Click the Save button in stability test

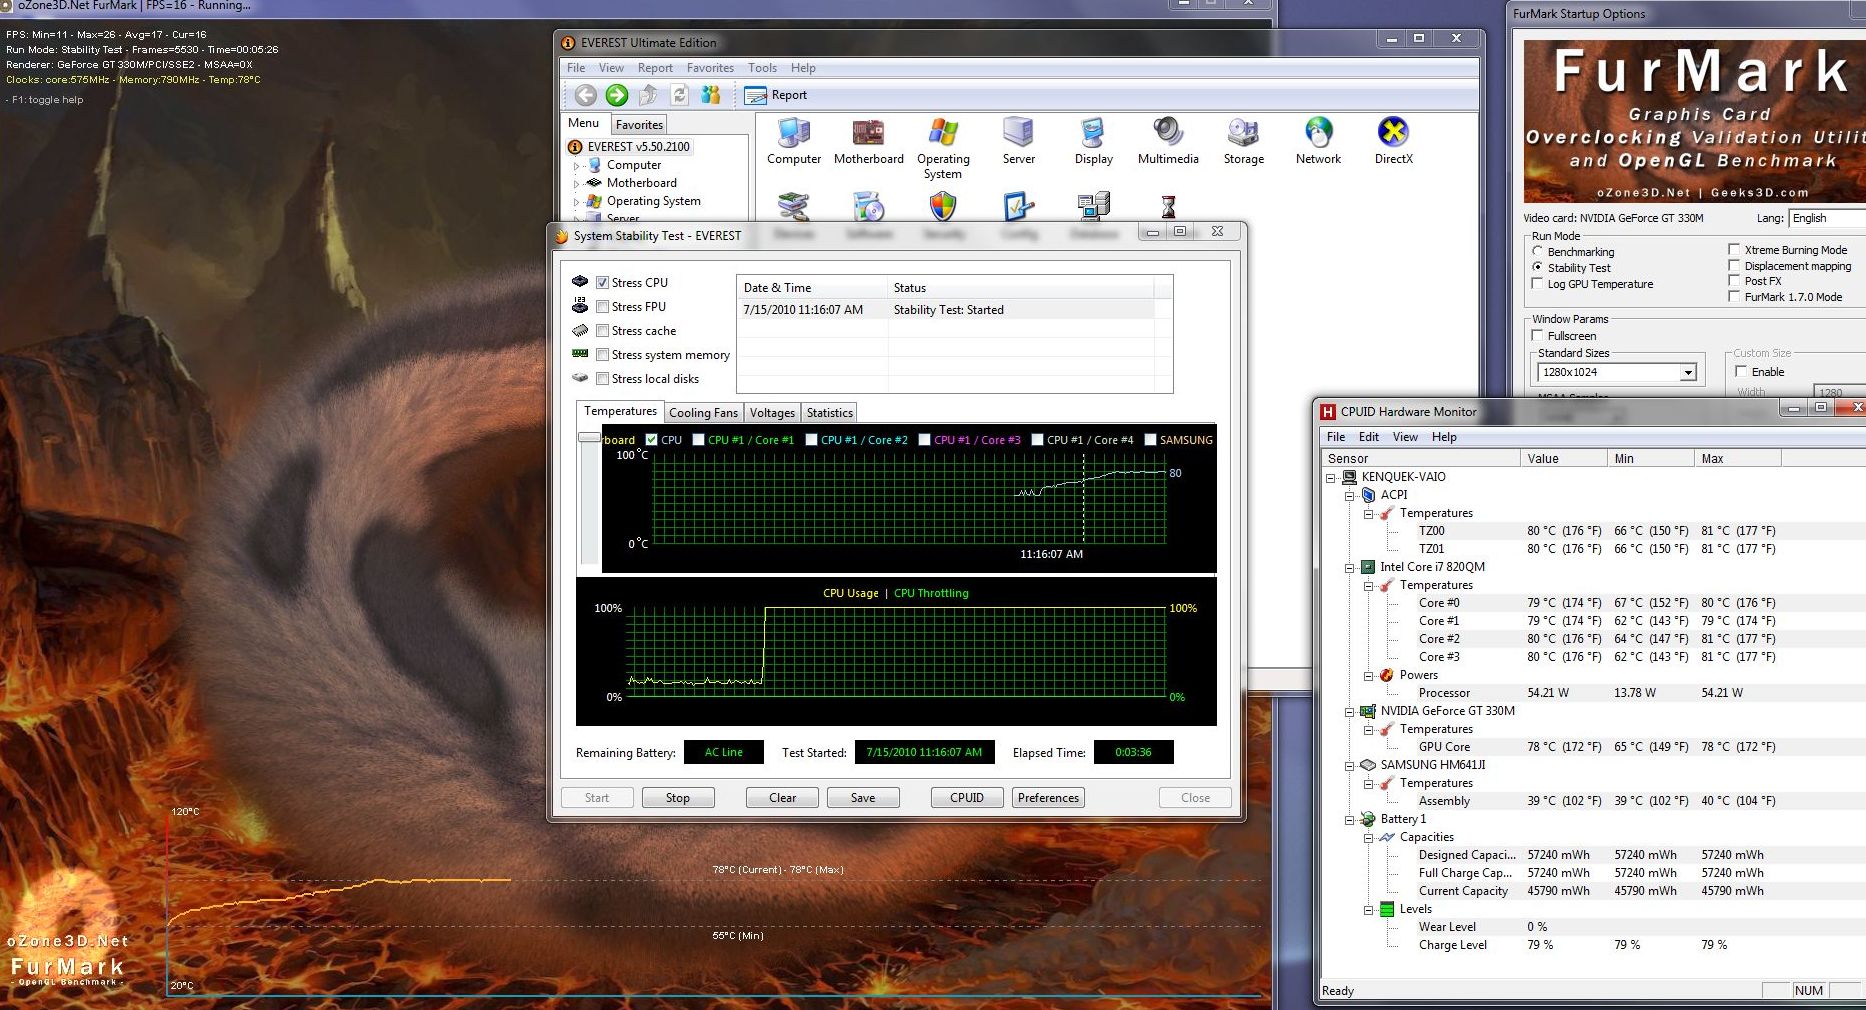[863, 798]
